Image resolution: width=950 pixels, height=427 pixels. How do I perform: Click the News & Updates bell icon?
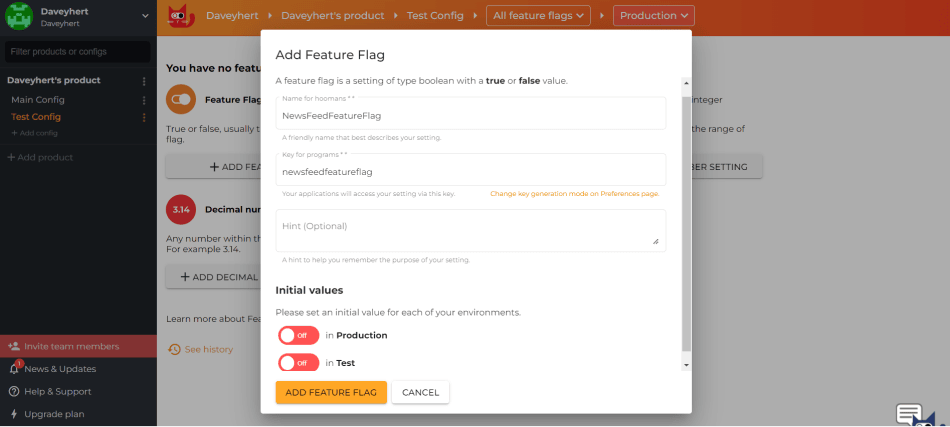pyautogui.click(x=15, y=368)
